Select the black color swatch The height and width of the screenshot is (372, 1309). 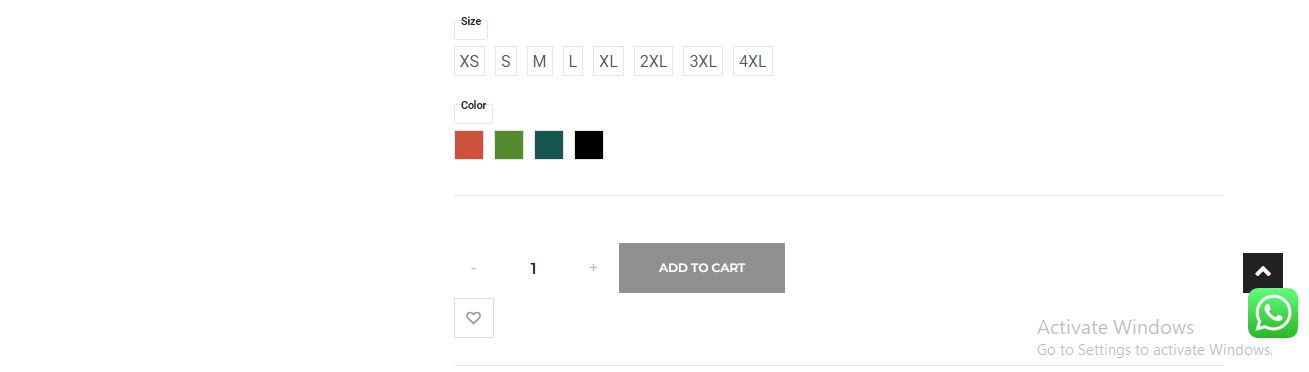click(x=589, y=145)
